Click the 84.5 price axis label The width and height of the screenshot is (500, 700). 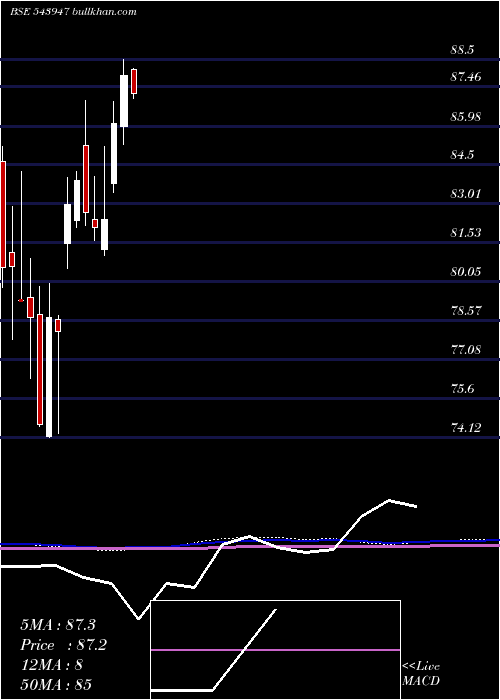[x=462, y=155]
